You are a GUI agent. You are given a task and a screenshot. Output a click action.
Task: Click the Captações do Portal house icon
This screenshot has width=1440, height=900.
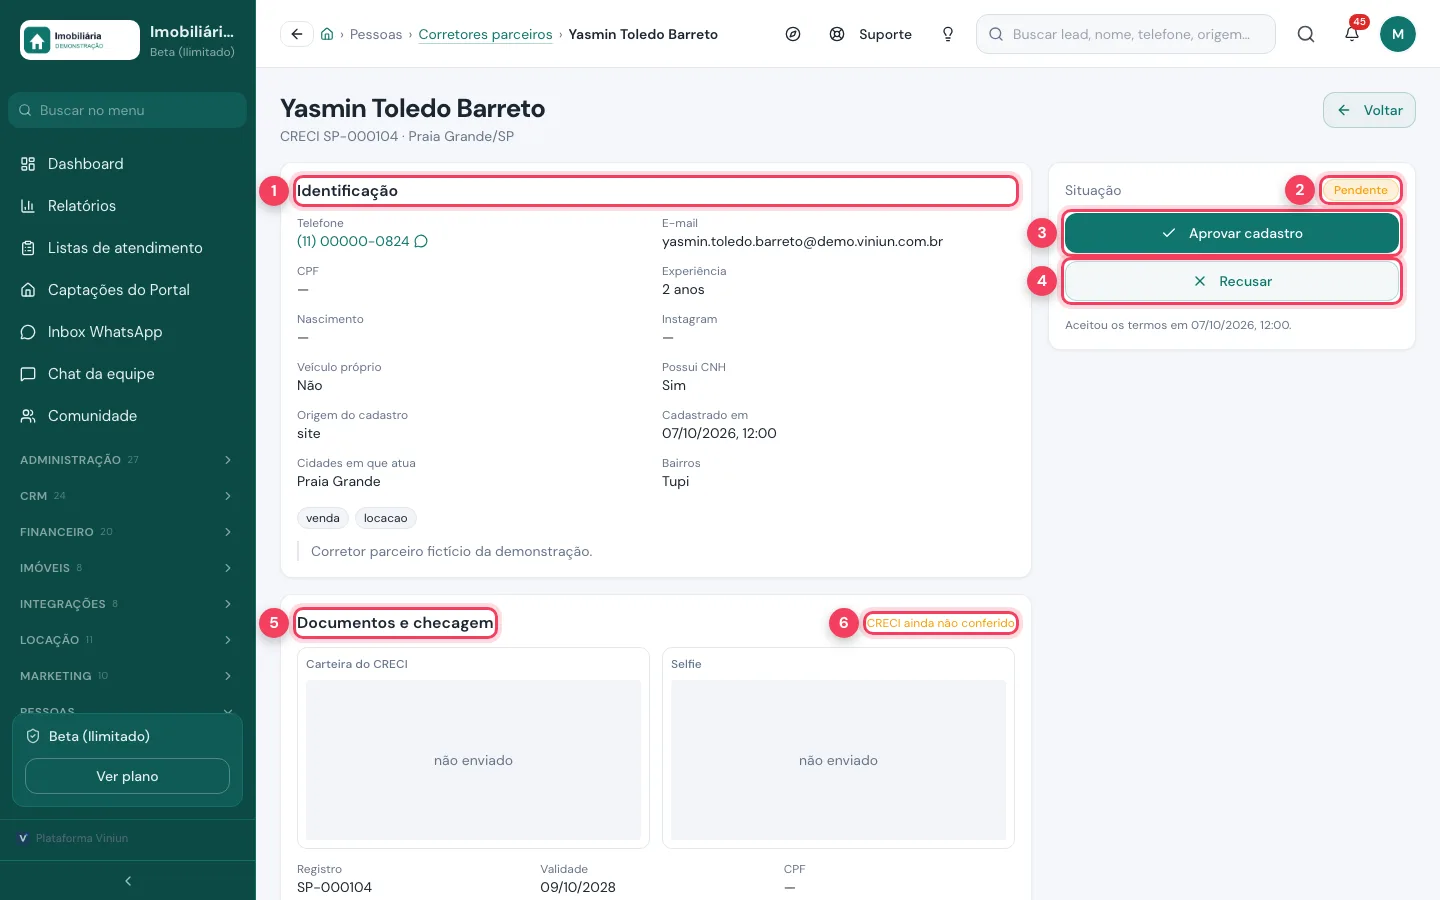pyautogui.click(x=28, y=290)
